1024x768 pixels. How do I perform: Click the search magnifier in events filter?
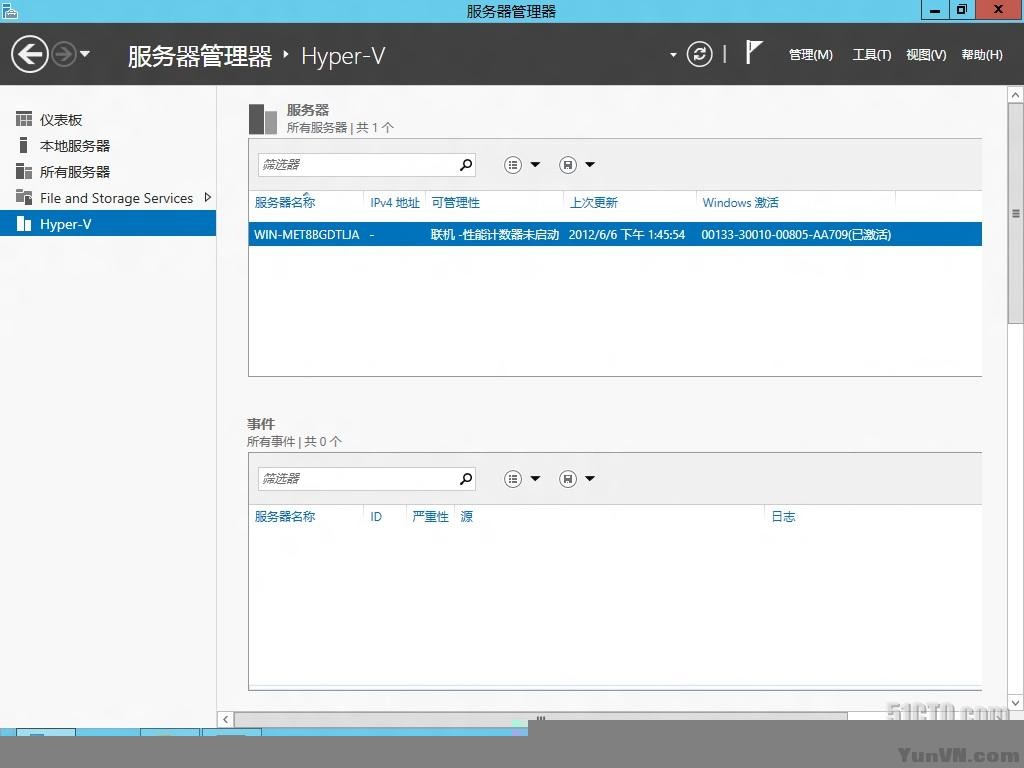coord(466,479)
